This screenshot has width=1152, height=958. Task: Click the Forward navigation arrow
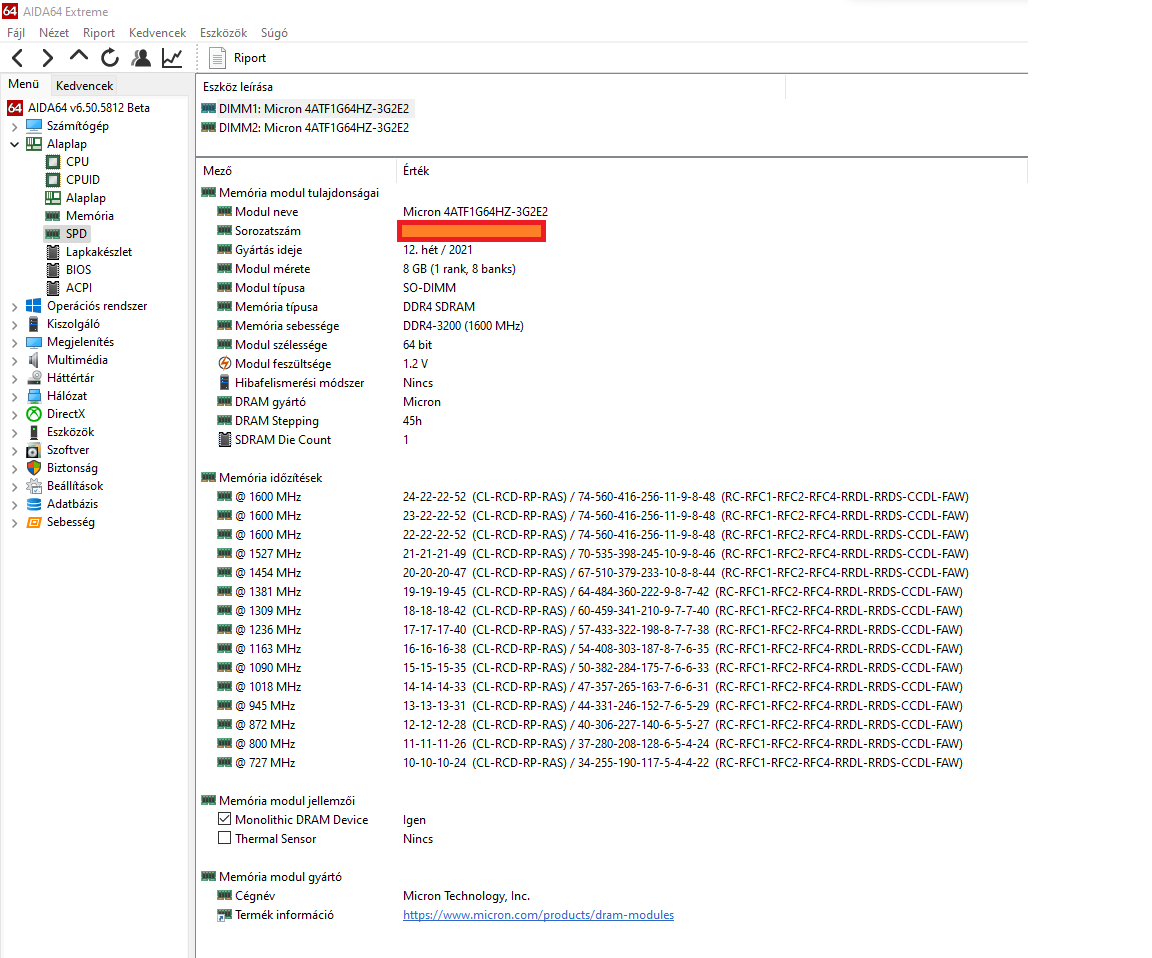[x=48, y=58]
